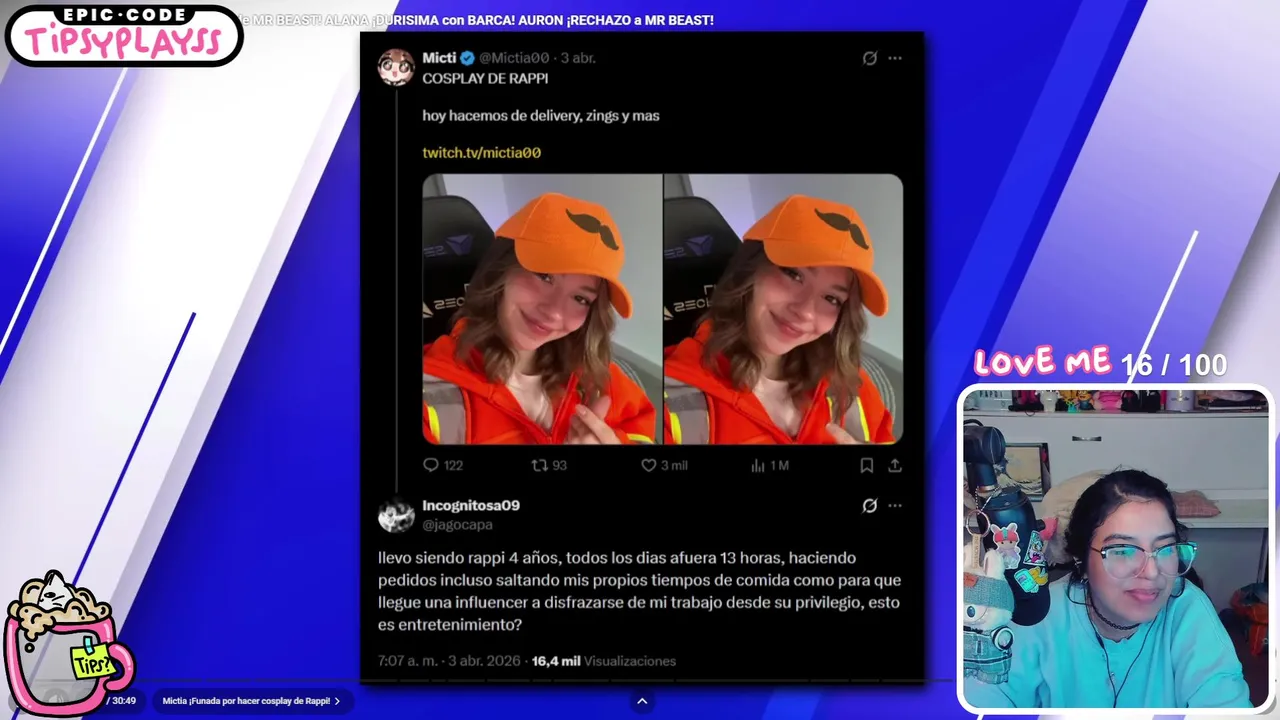Bookmark Micti's tweet
This screenshot has width=1280, height=720.
click(867, 465)
